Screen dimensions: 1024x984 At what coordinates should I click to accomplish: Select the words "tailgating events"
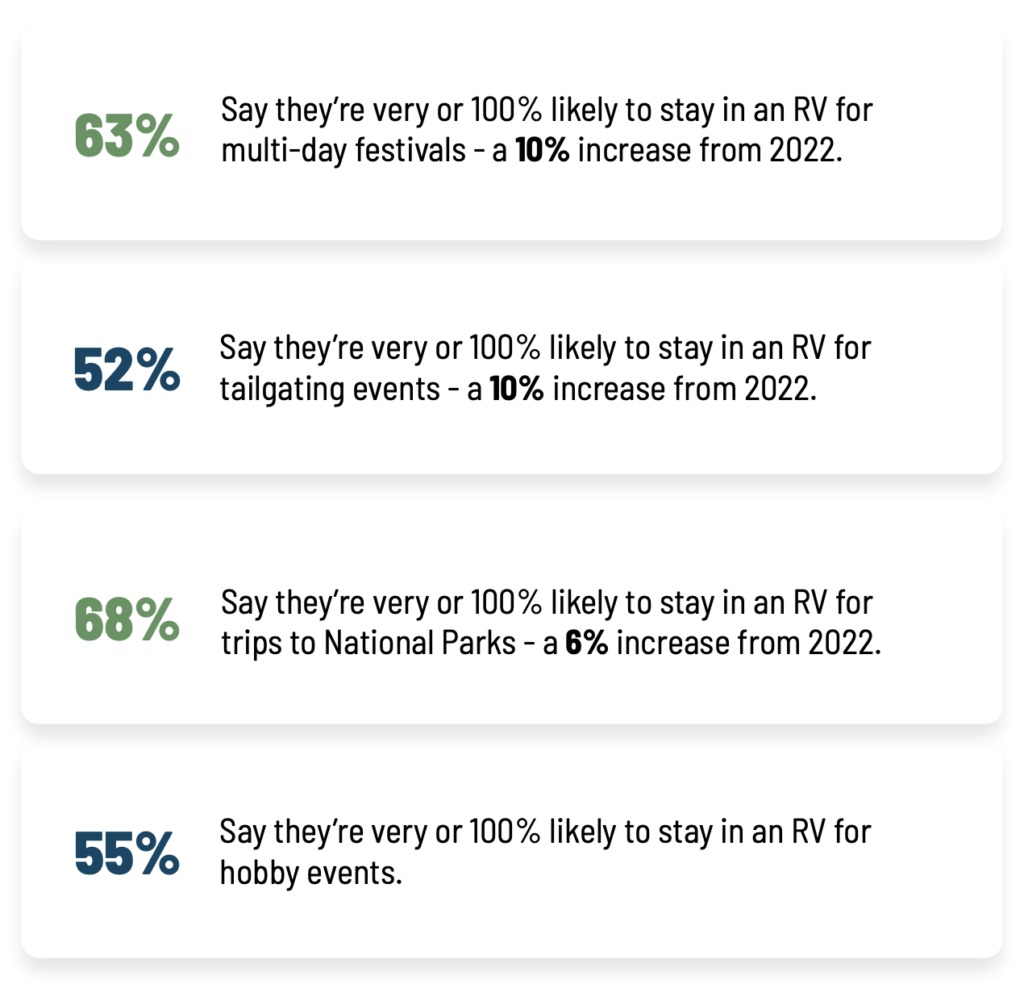click(330, 390)
